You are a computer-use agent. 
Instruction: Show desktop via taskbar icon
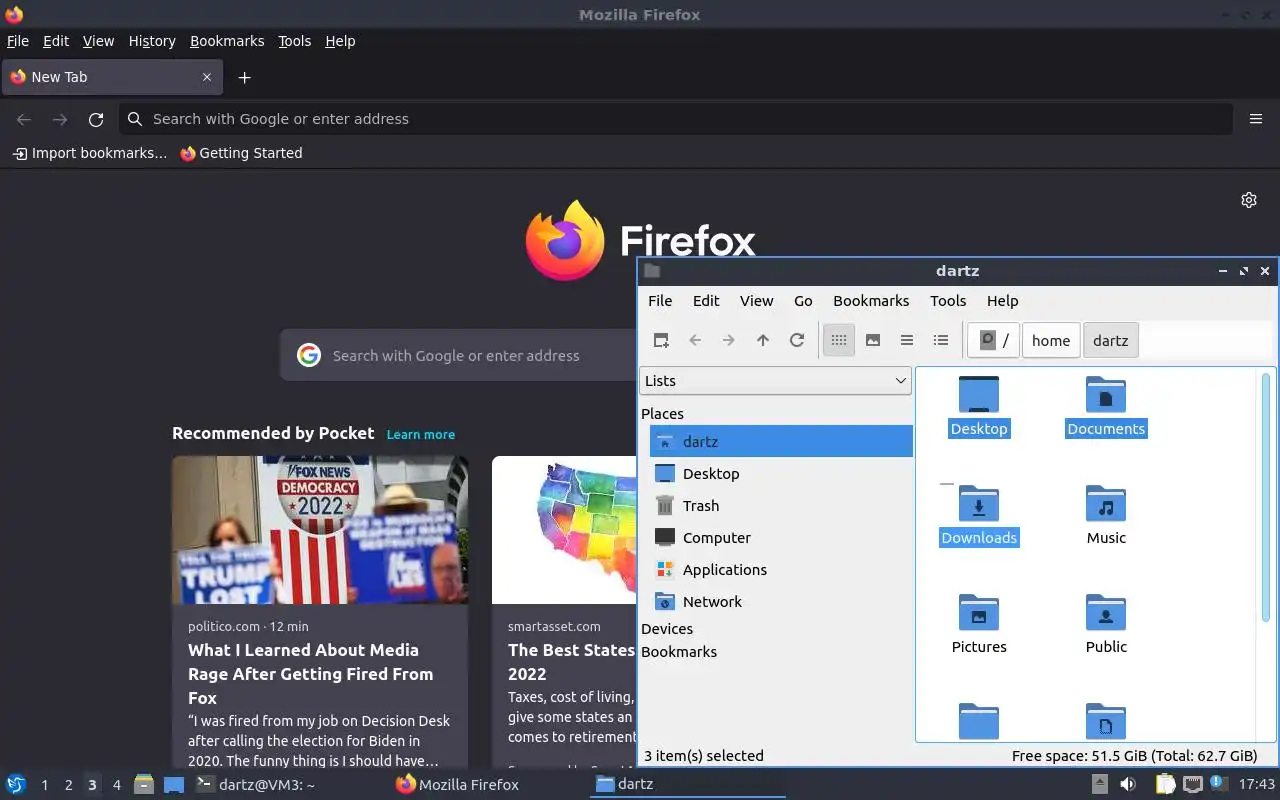click(x=174, y=784)
